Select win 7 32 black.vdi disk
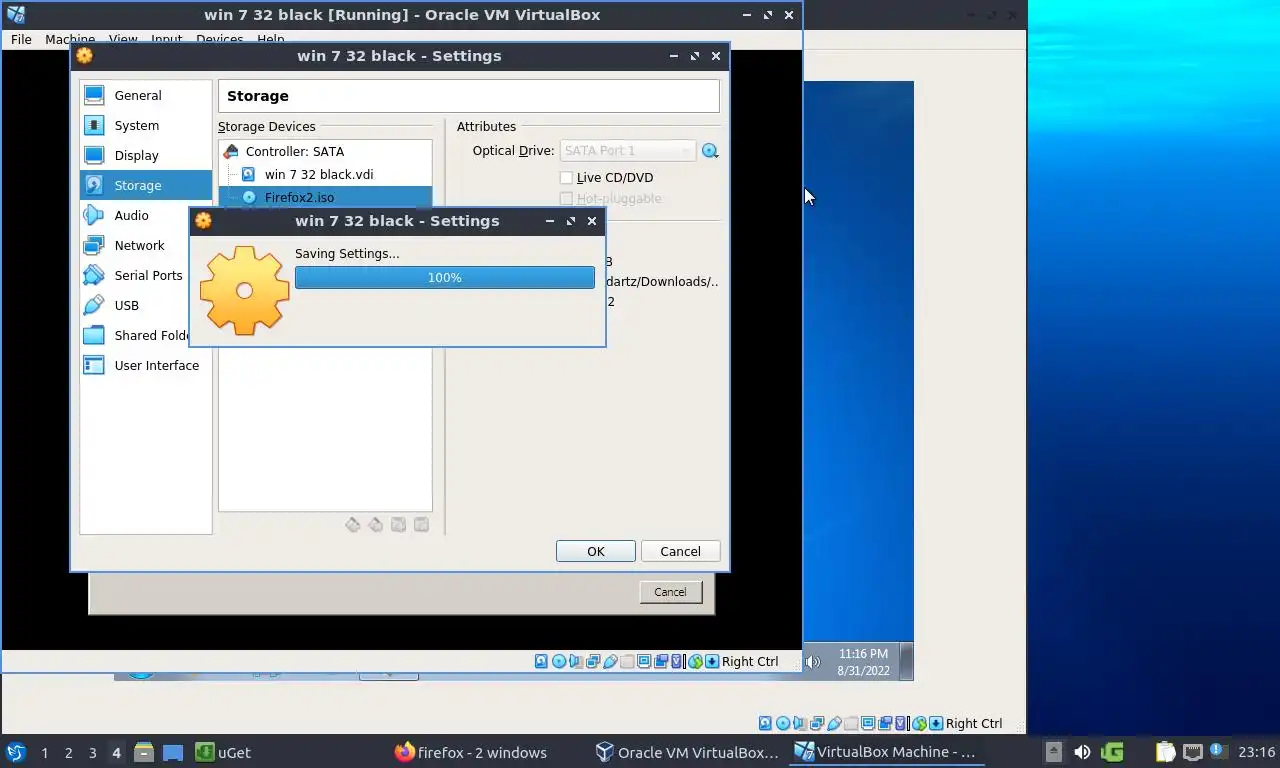This screenshot has width=1280, height=768. point(325,174)
